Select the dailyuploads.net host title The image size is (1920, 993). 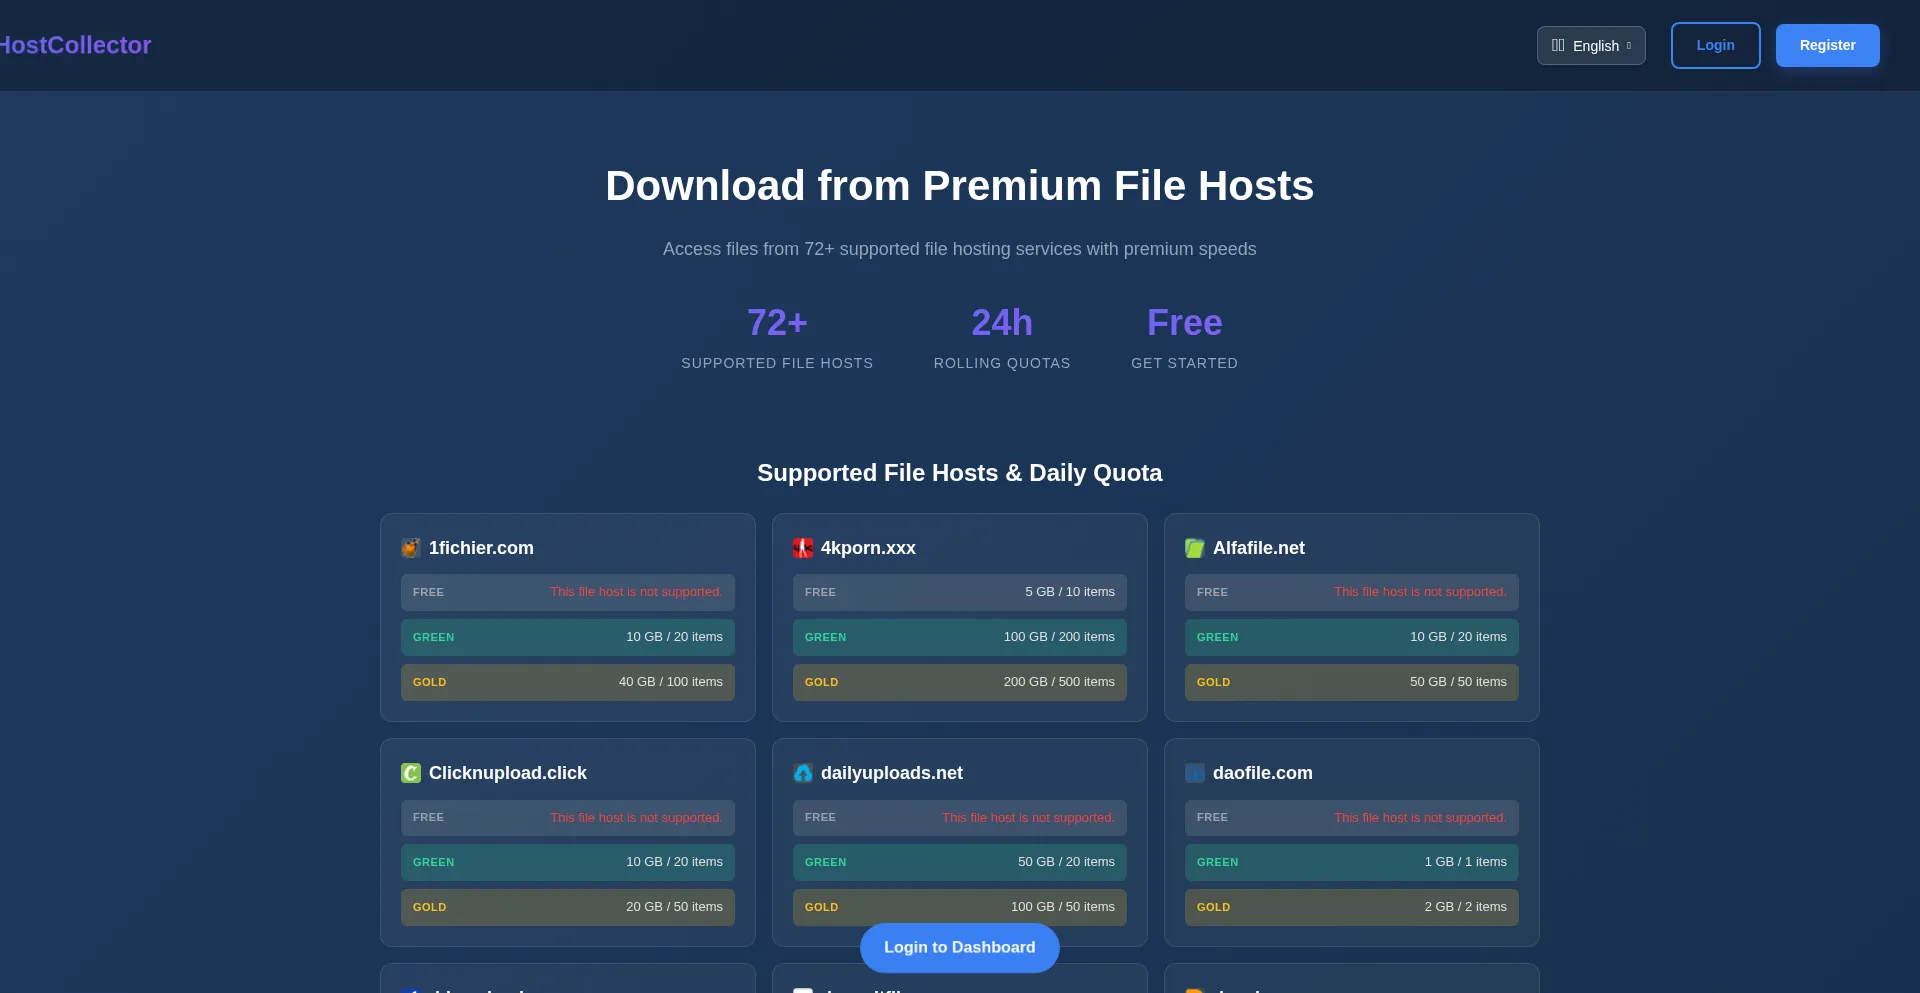pyautogui.click(x=891, y=773)
